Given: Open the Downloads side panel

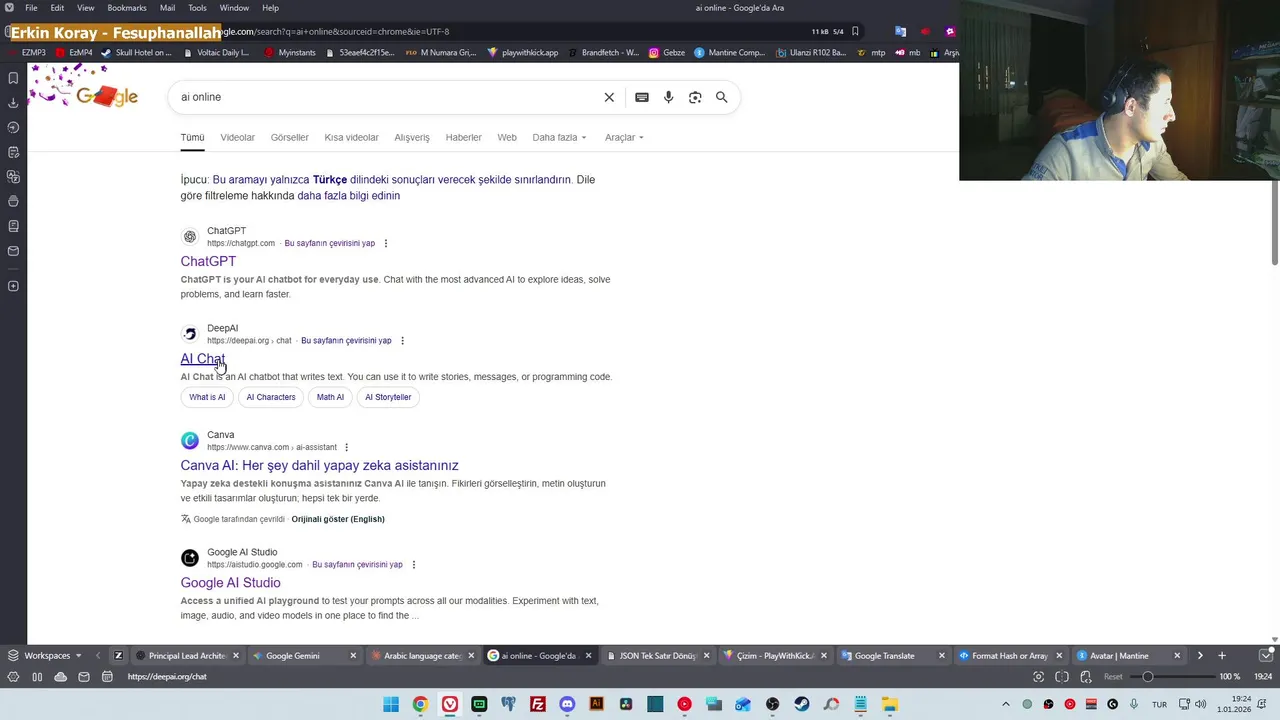Looking at the screenshot, I should (x=13, y=103).
